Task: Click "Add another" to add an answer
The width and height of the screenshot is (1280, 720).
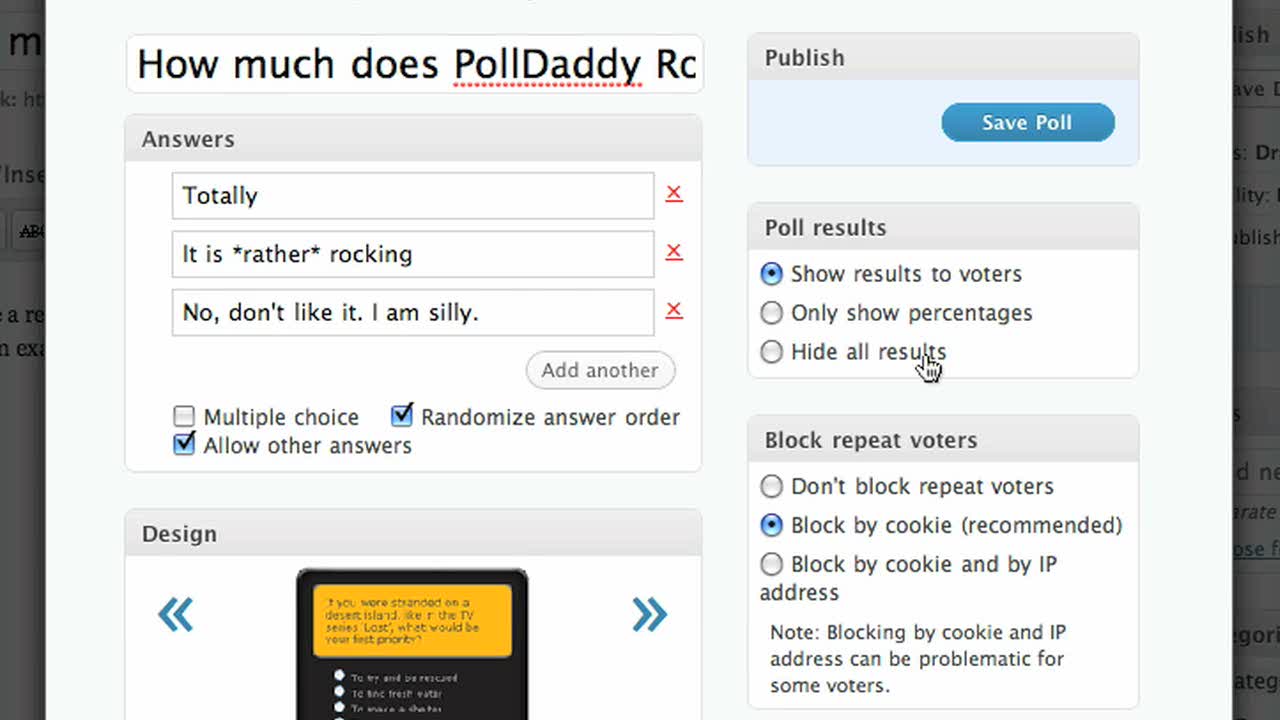Action: pos(600,370)
